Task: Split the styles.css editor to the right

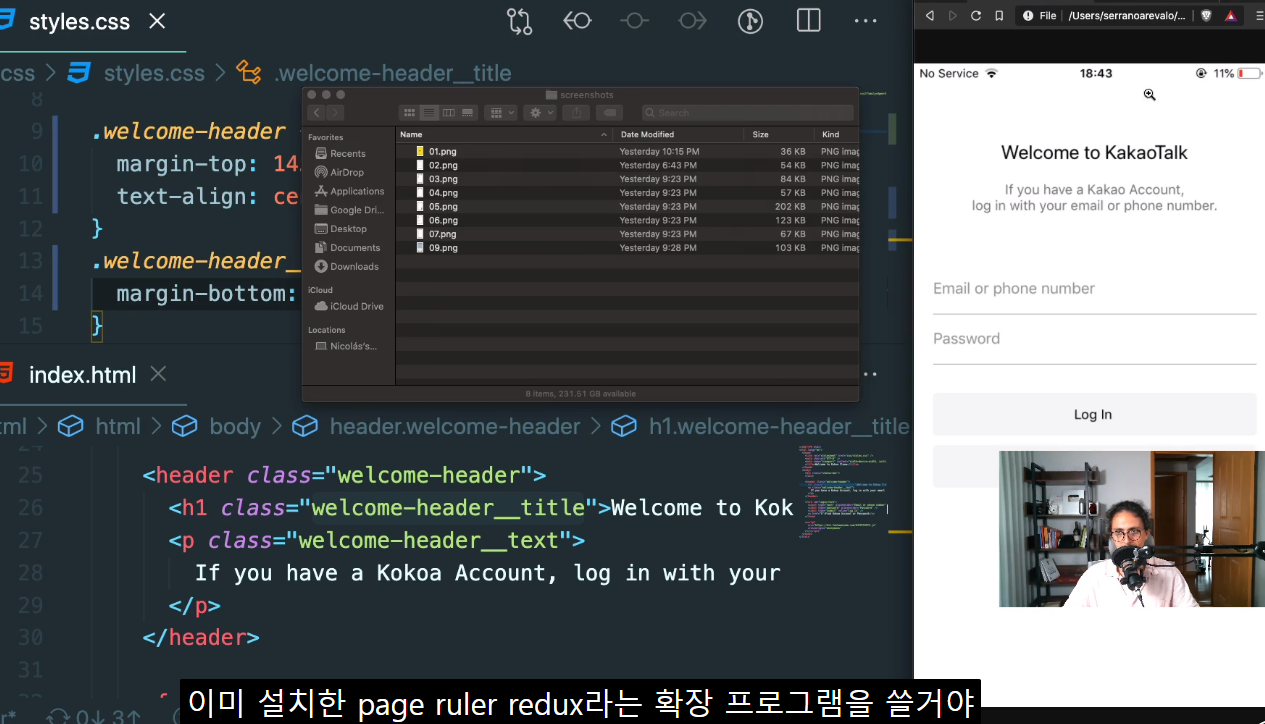Action: click(808, 21)
